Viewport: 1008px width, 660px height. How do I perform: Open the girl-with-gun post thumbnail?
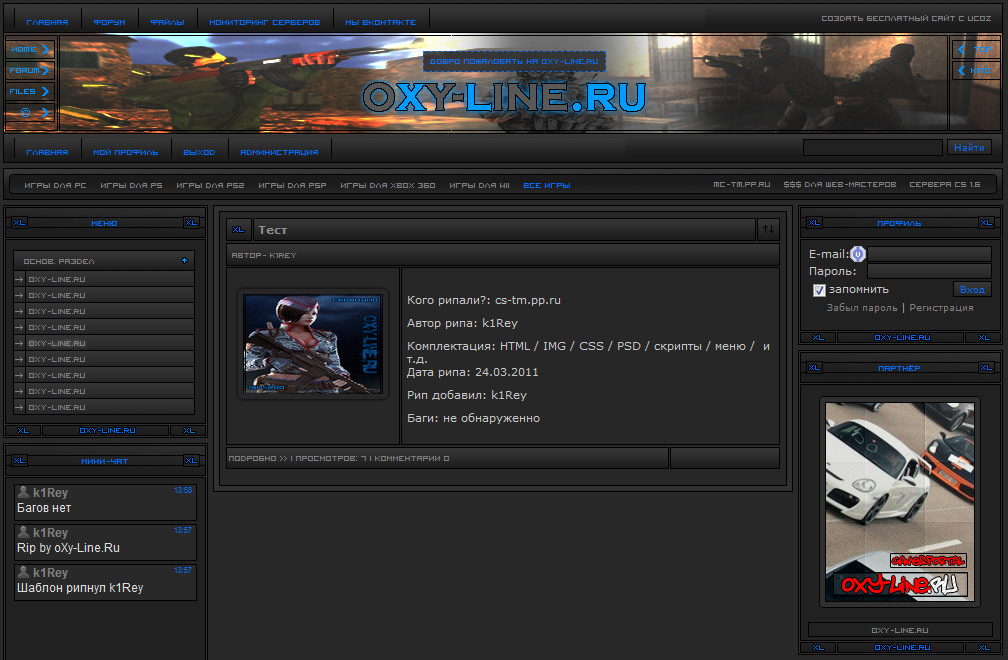point(313,344)
